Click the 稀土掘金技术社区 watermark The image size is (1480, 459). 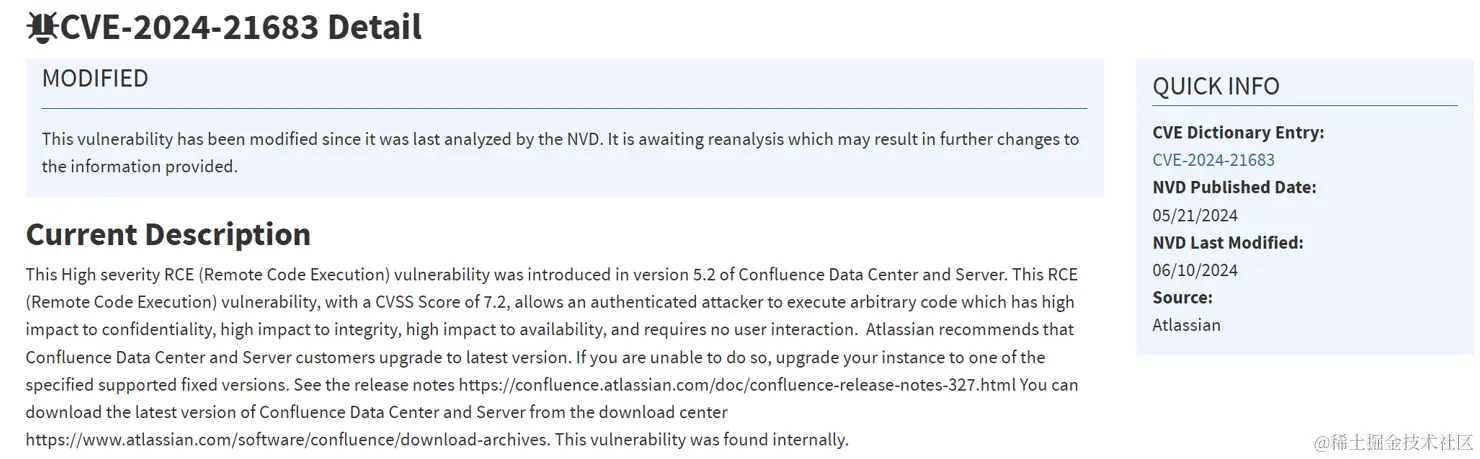[1394, 441]
